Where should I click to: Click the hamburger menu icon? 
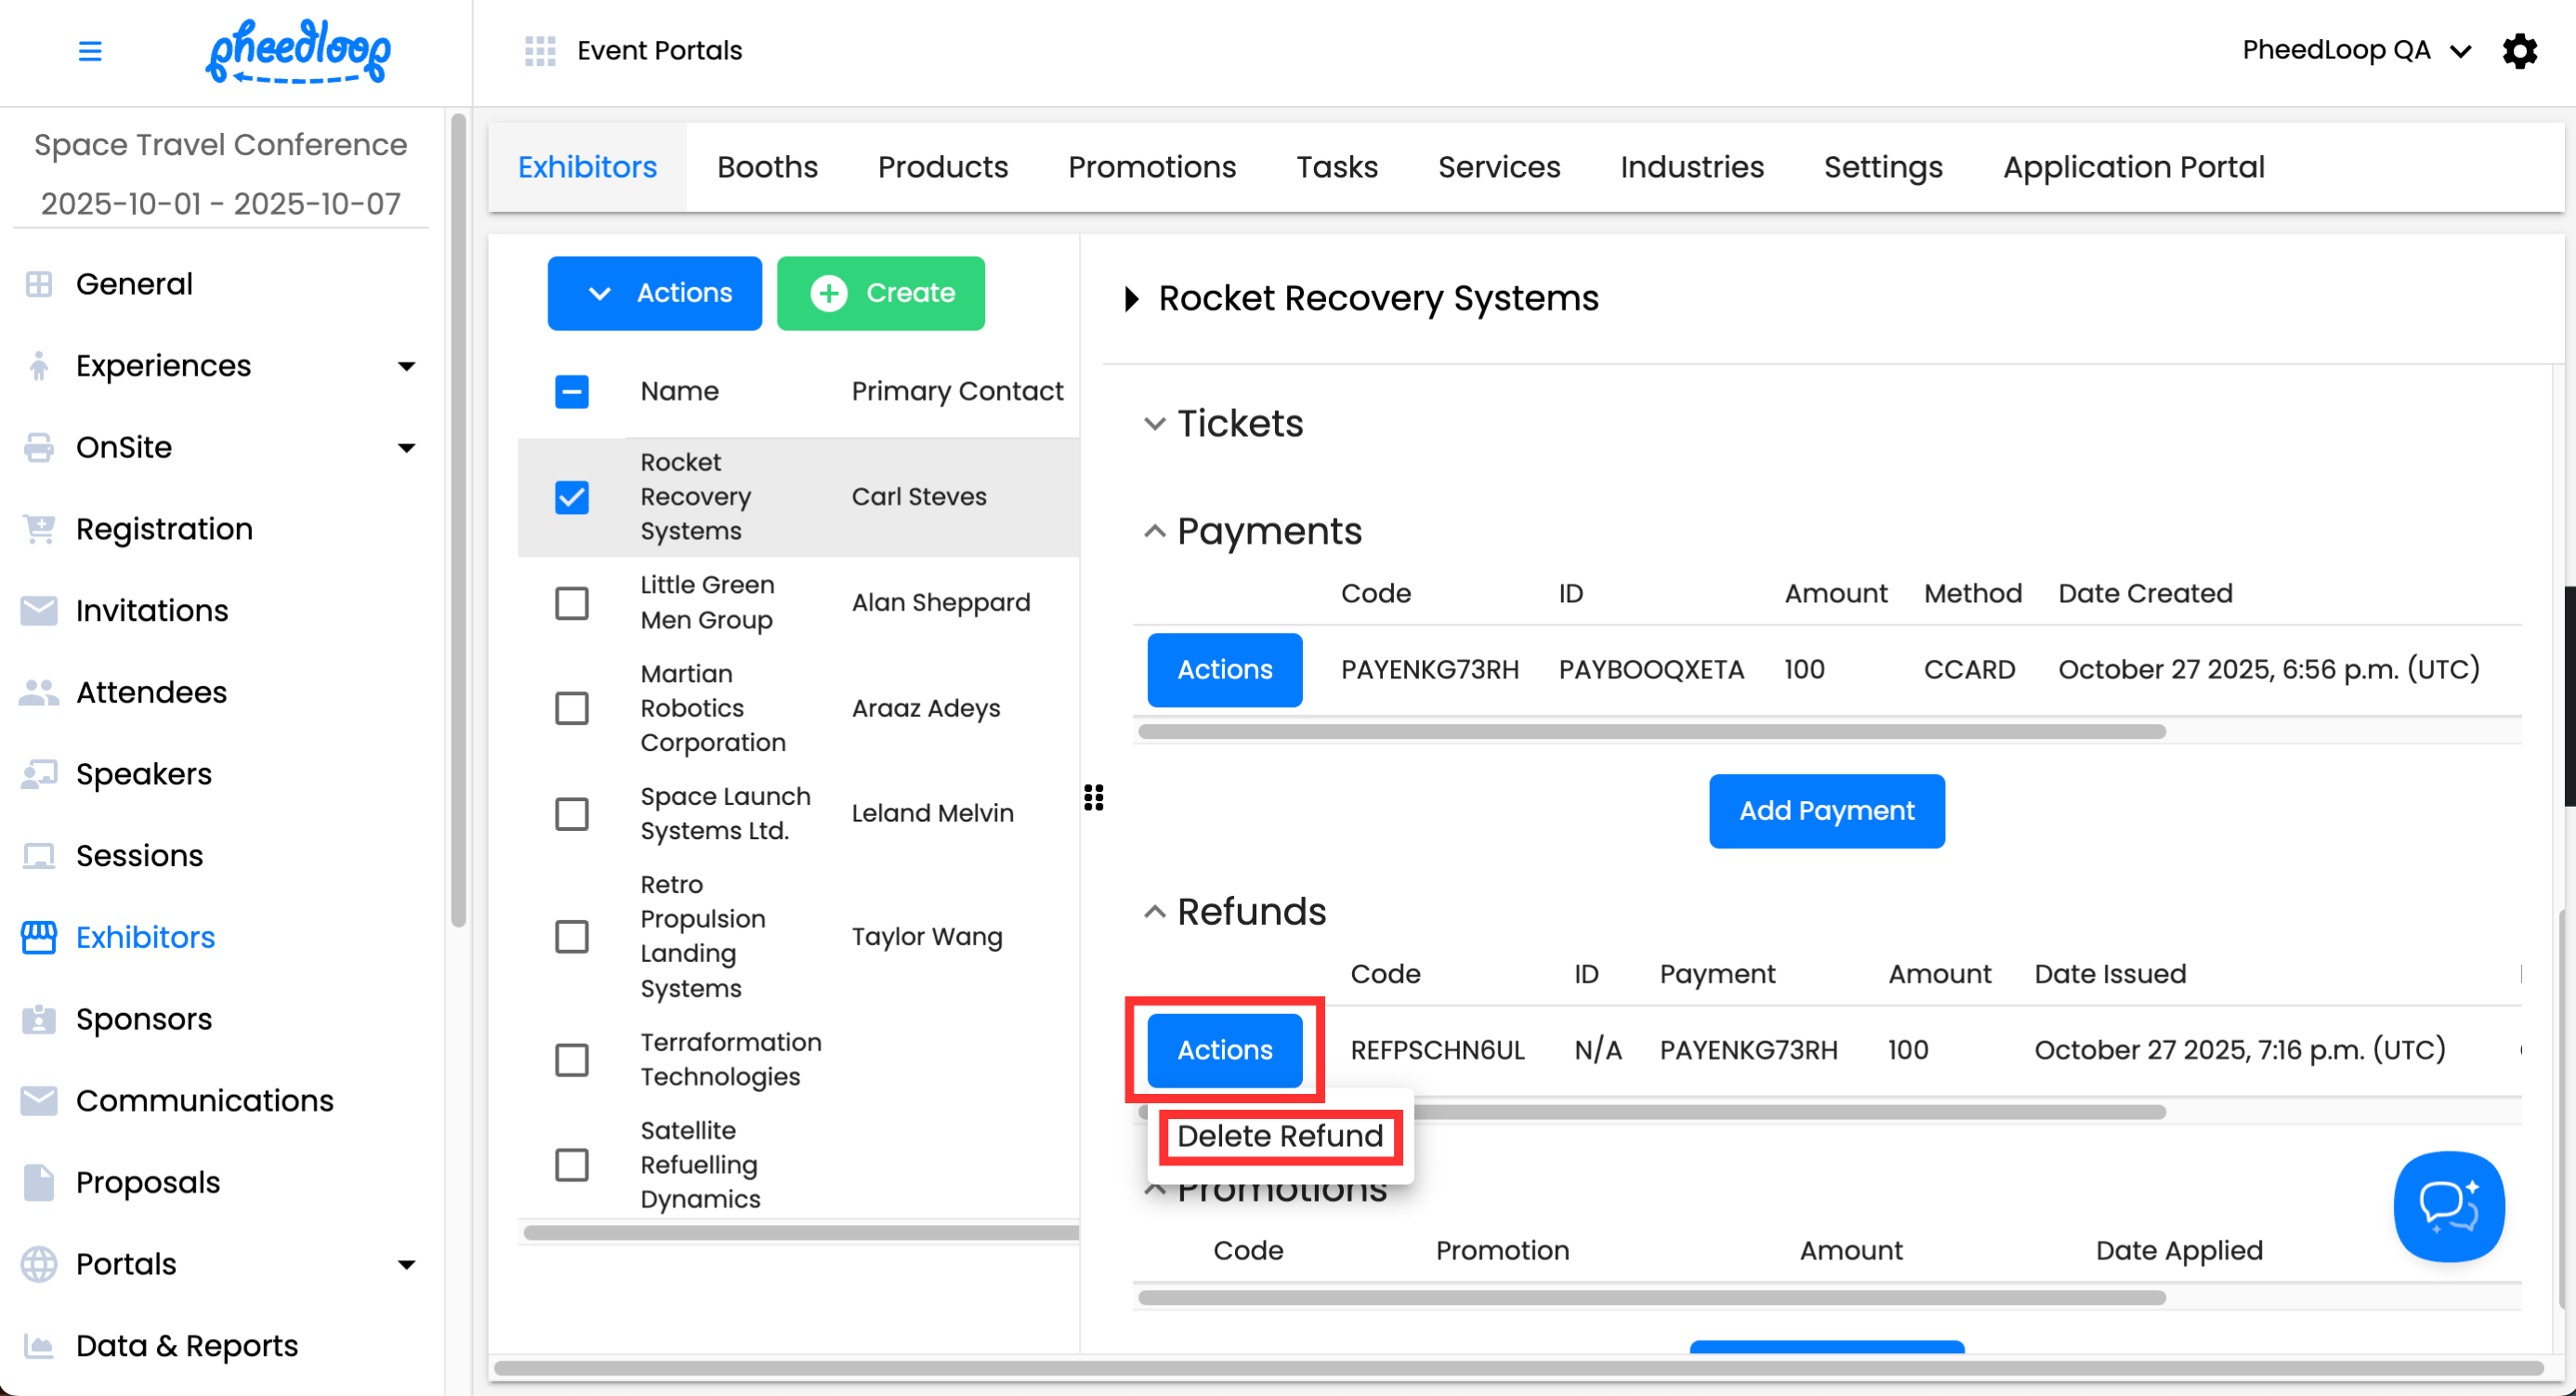coord(90,50)
